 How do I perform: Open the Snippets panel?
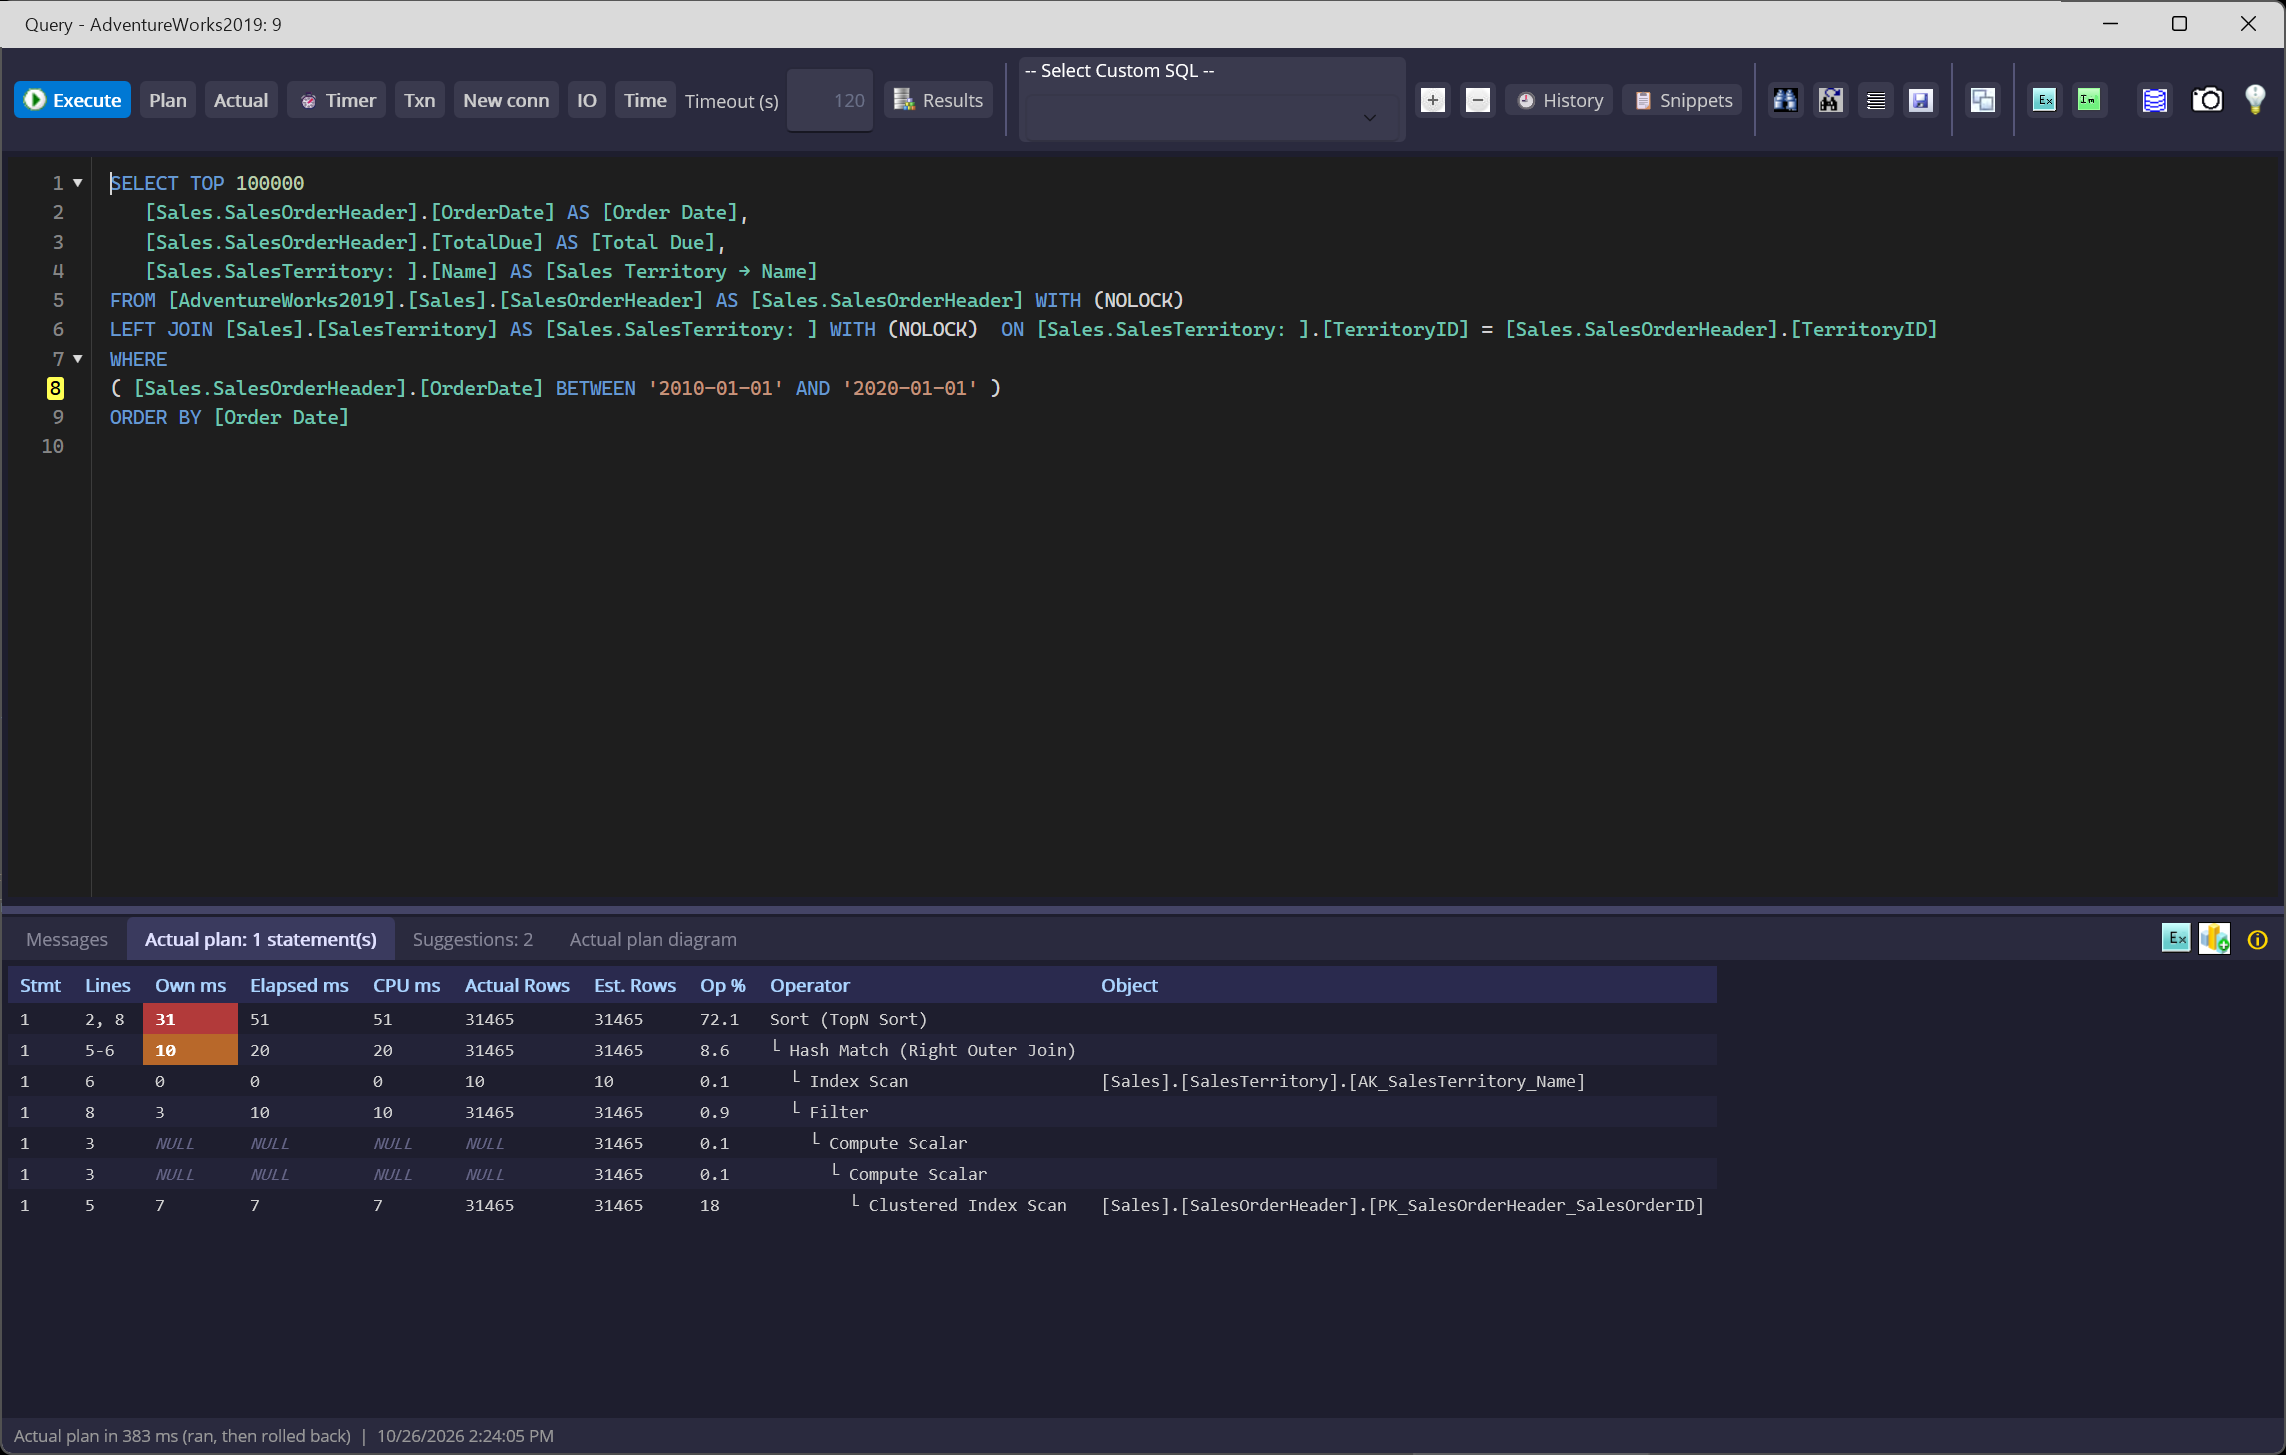pos(1683,100)
